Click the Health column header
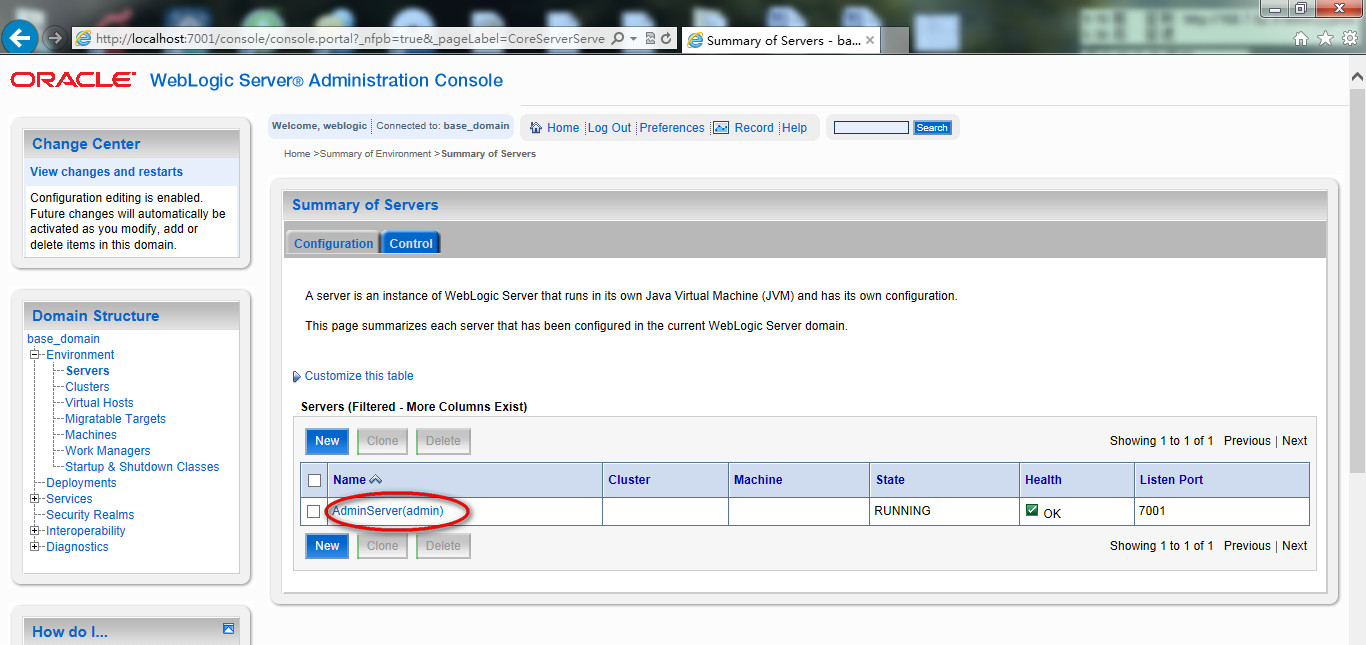Screen dimensions: 1366x645 pyautogui.click(x=1043, y=480)
